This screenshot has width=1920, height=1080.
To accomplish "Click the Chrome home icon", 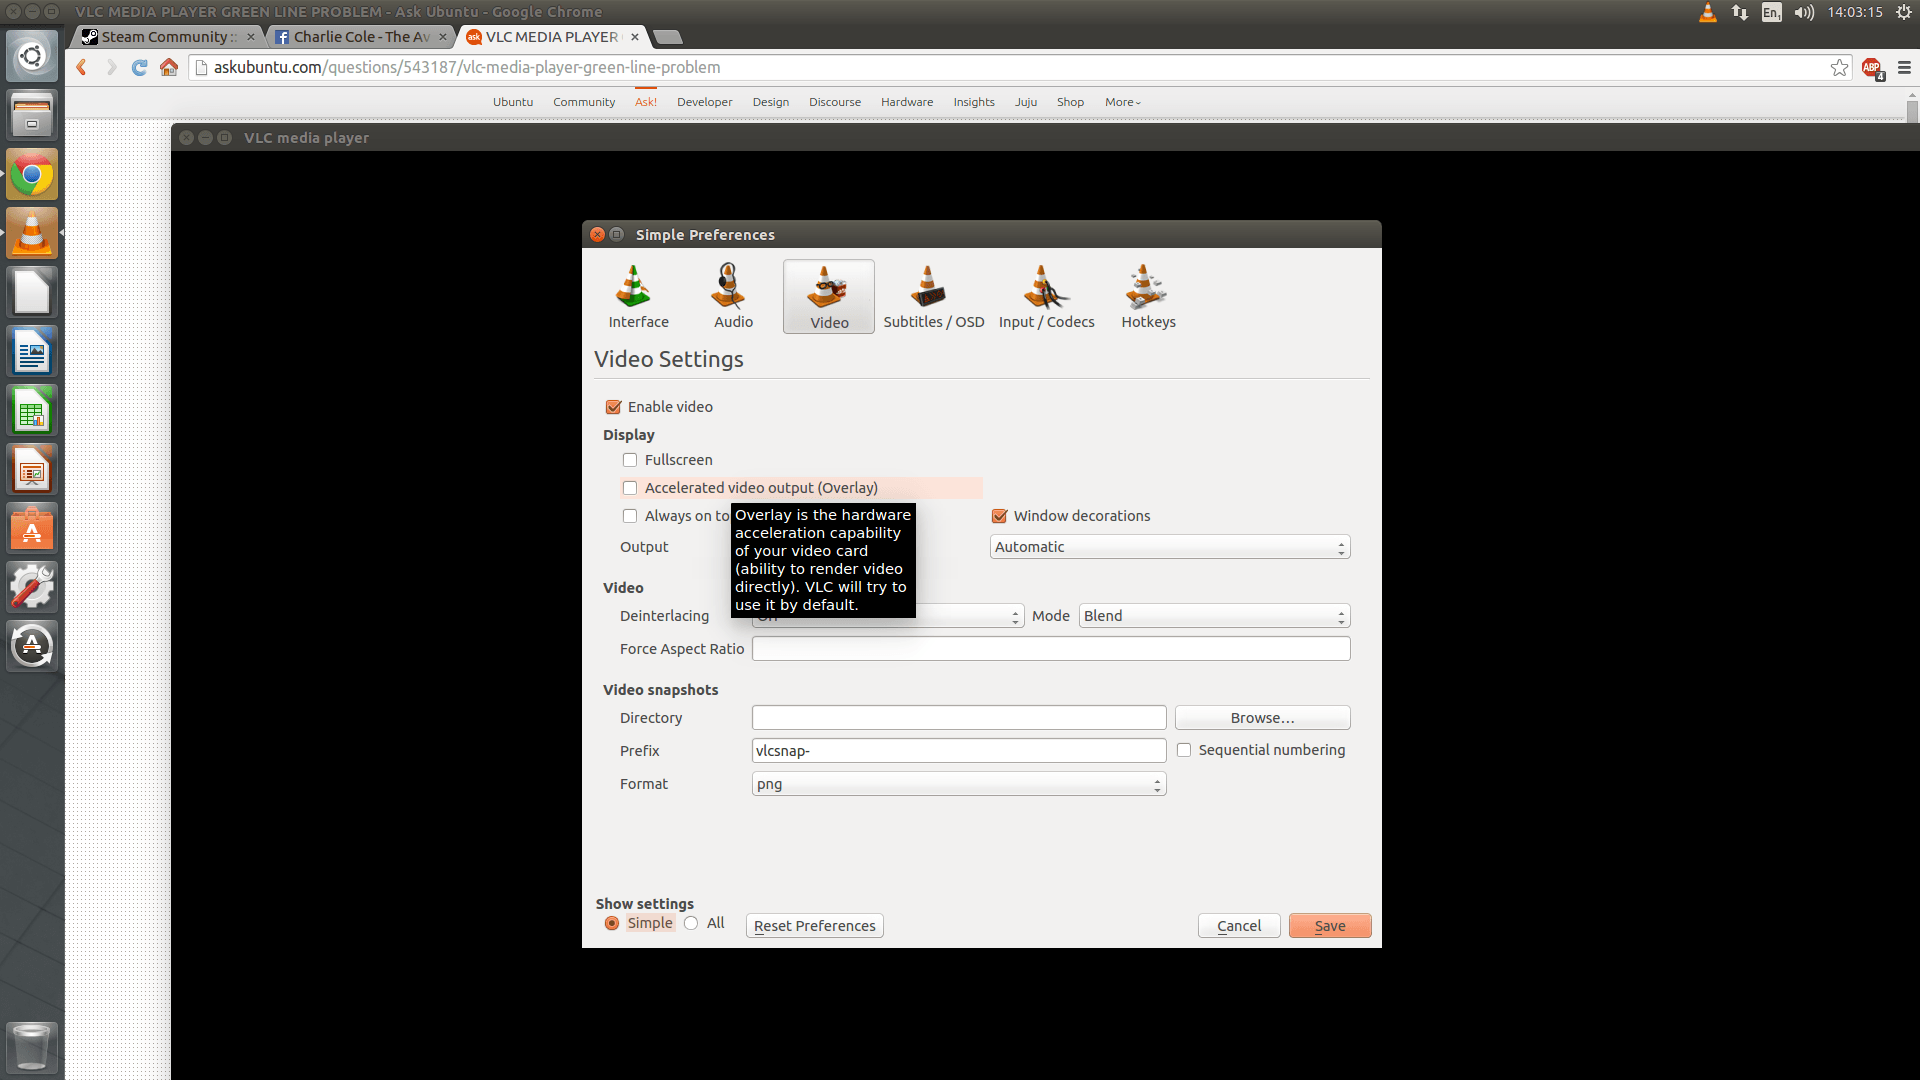I will [169, 67].
